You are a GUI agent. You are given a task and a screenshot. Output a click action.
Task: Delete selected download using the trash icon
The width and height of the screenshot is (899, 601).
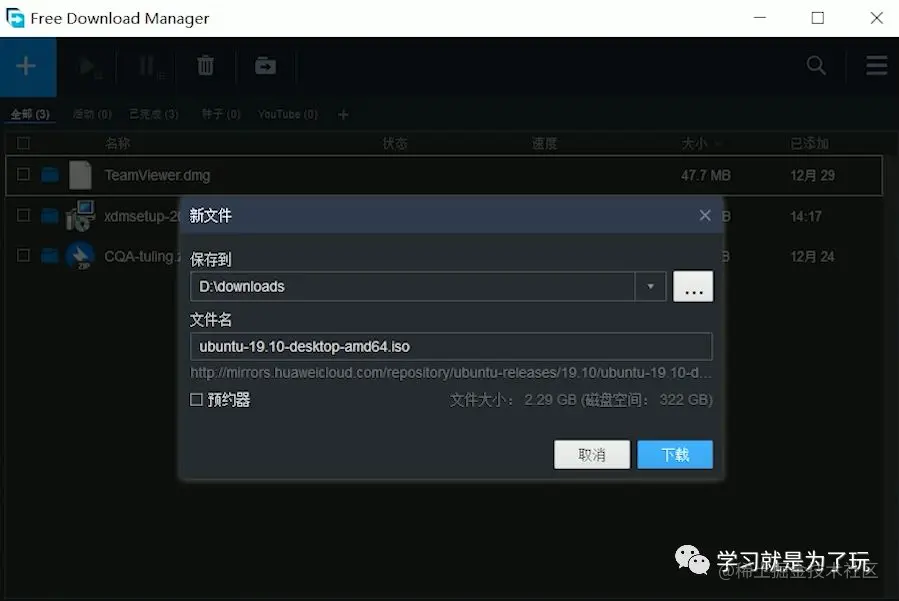(205, 66)
